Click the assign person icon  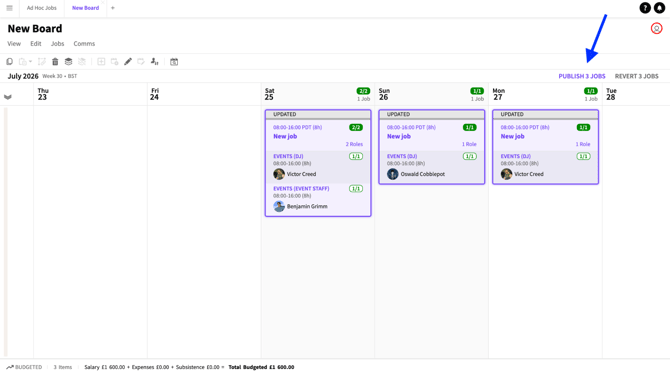154,62
